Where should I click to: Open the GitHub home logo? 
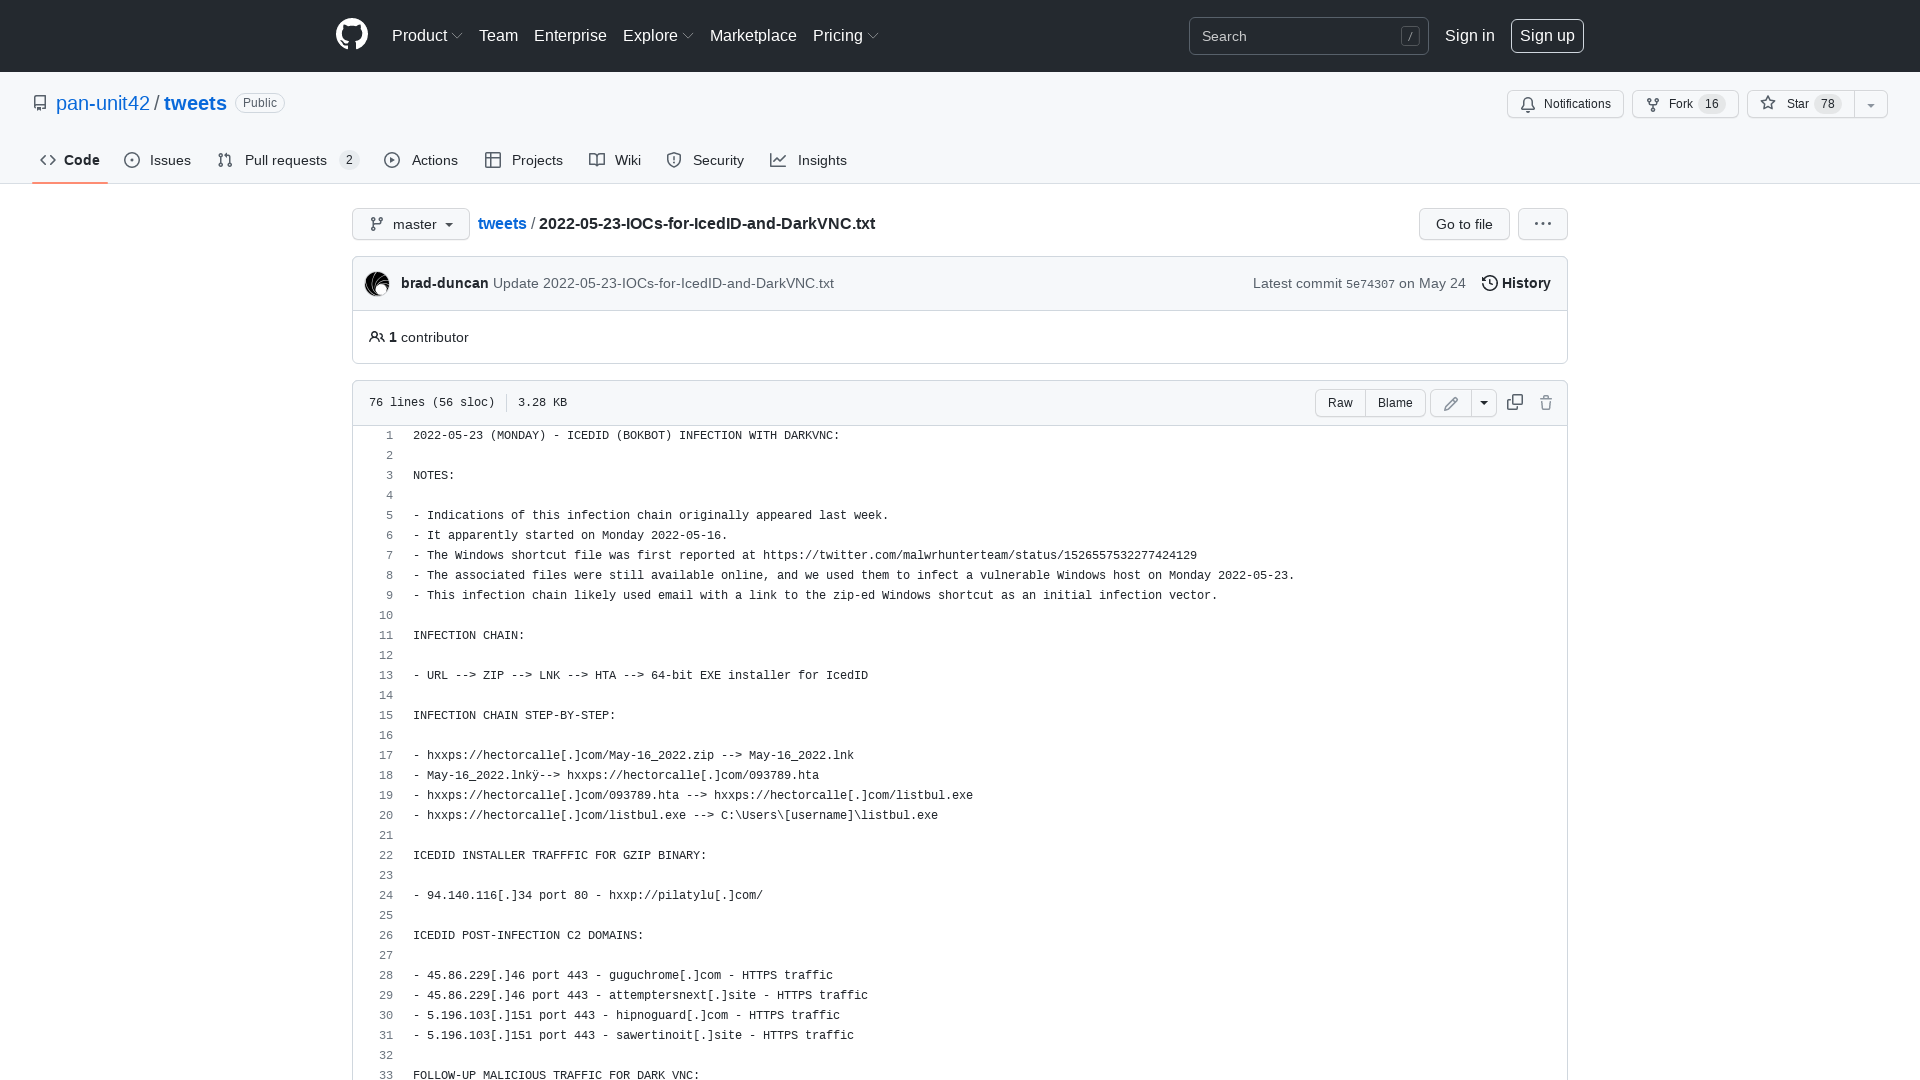352,35
